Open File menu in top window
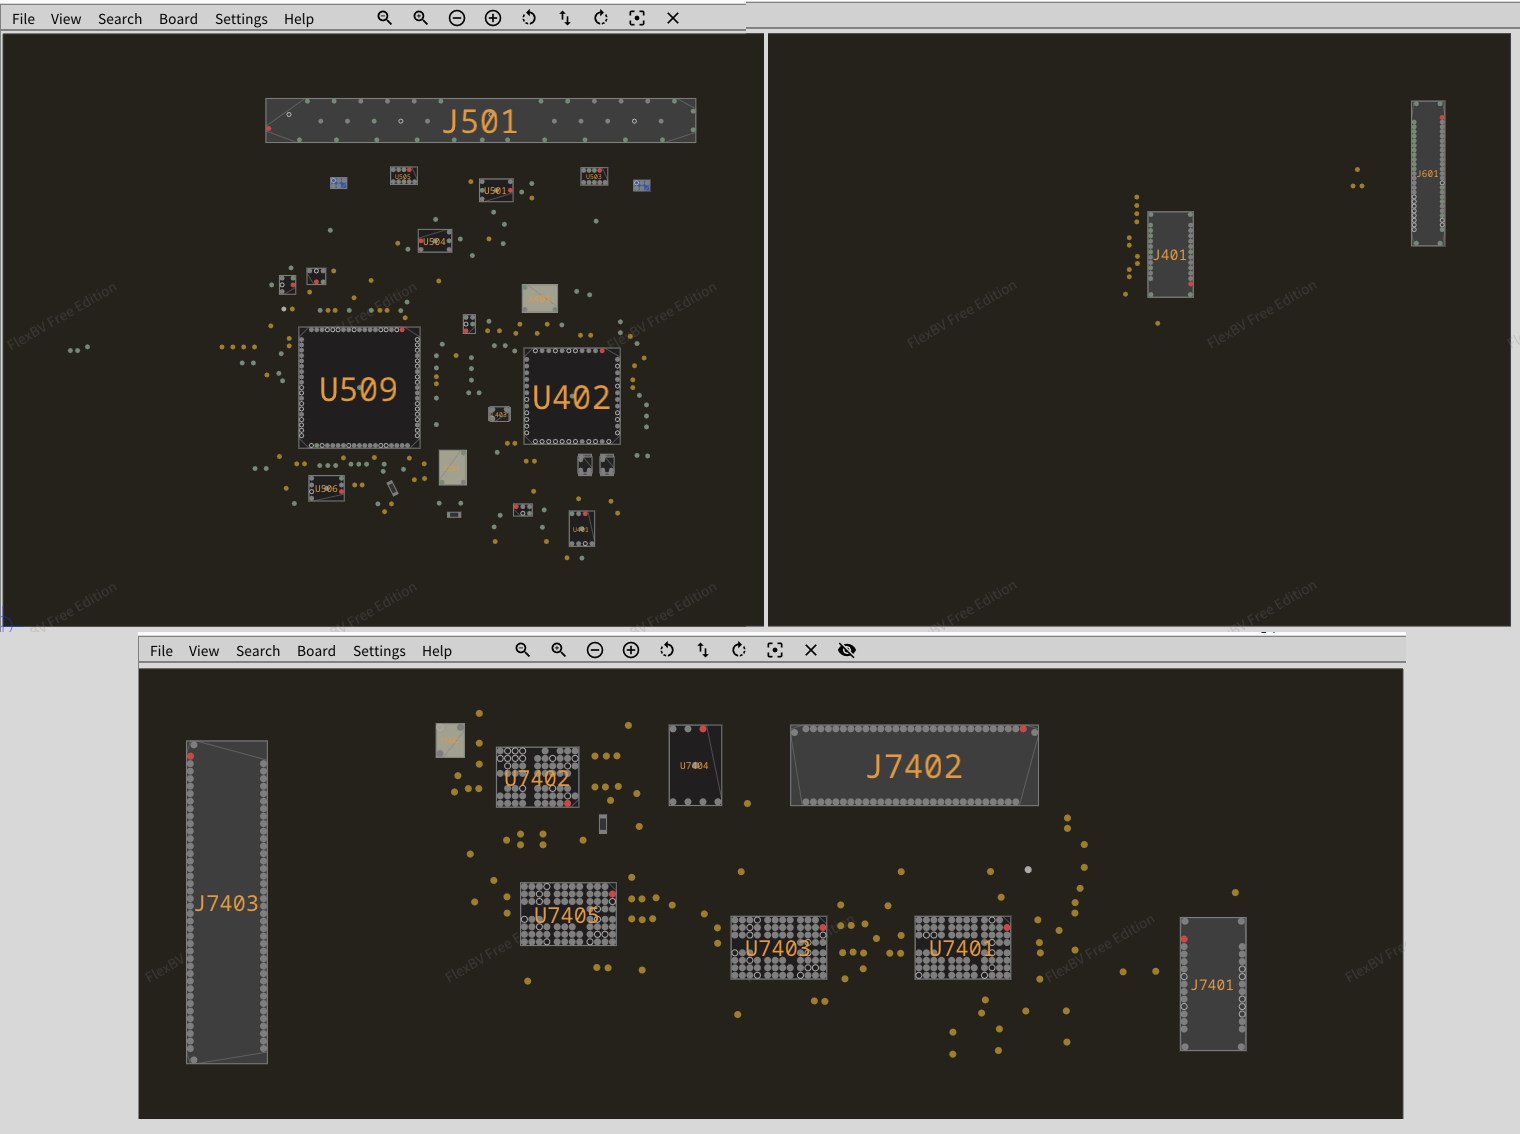Screen dimensions: 1520x1134 point(23,19)
